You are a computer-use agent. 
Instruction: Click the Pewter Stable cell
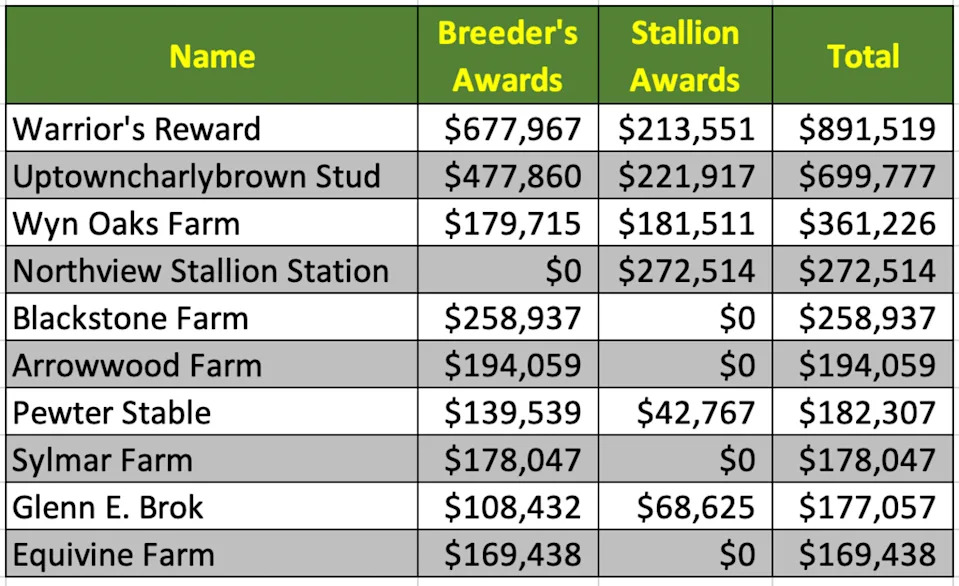point(212,412)
